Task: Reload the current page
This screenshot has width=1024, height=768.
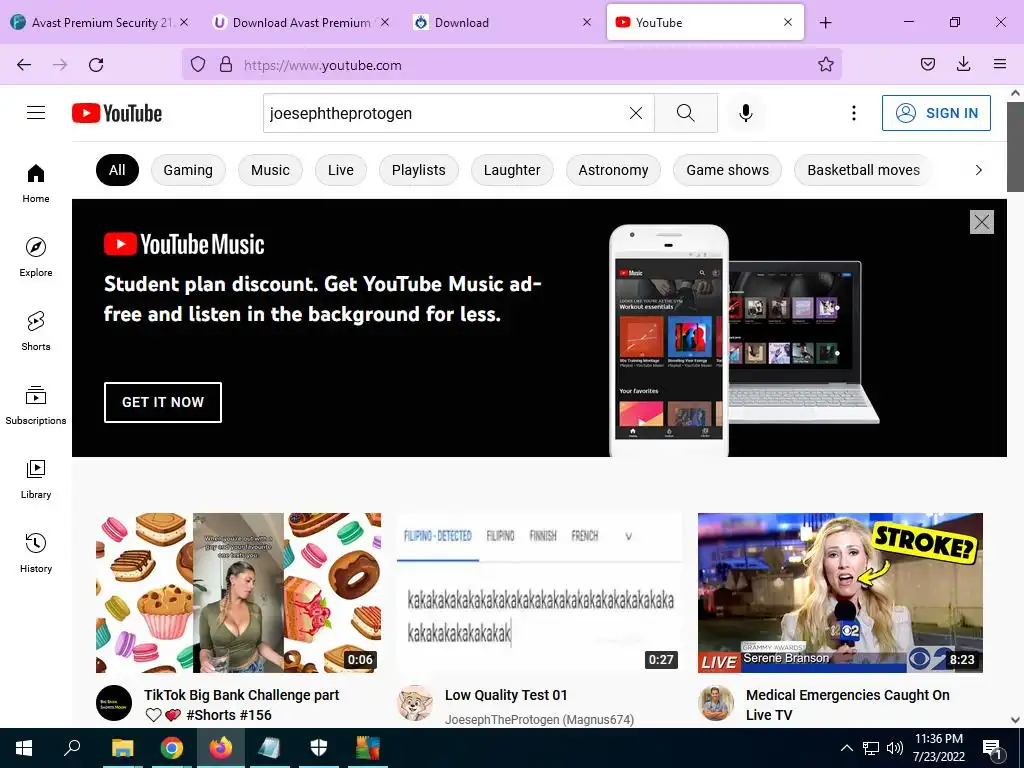Action: tap(96, 65)
